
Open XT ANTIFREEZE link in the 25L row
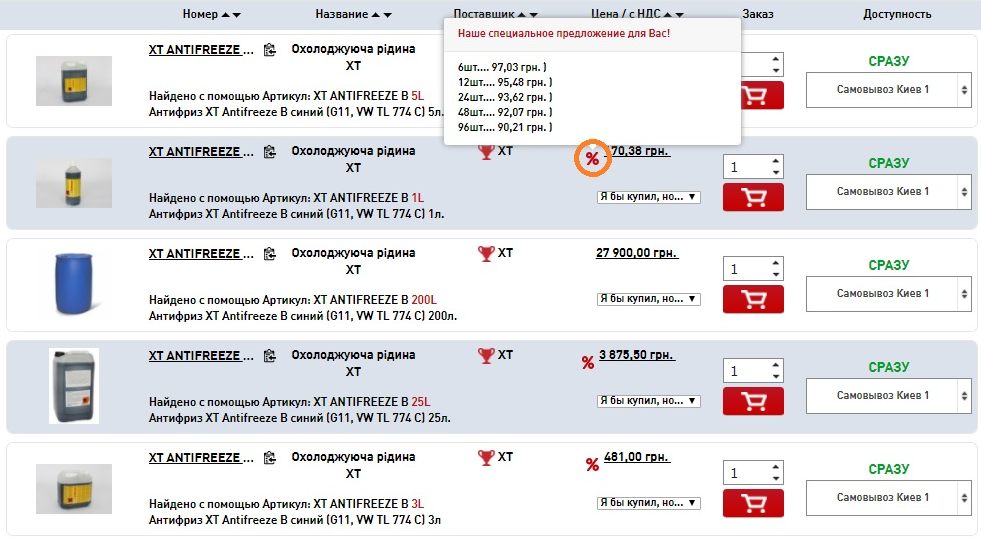pos(195,356)
